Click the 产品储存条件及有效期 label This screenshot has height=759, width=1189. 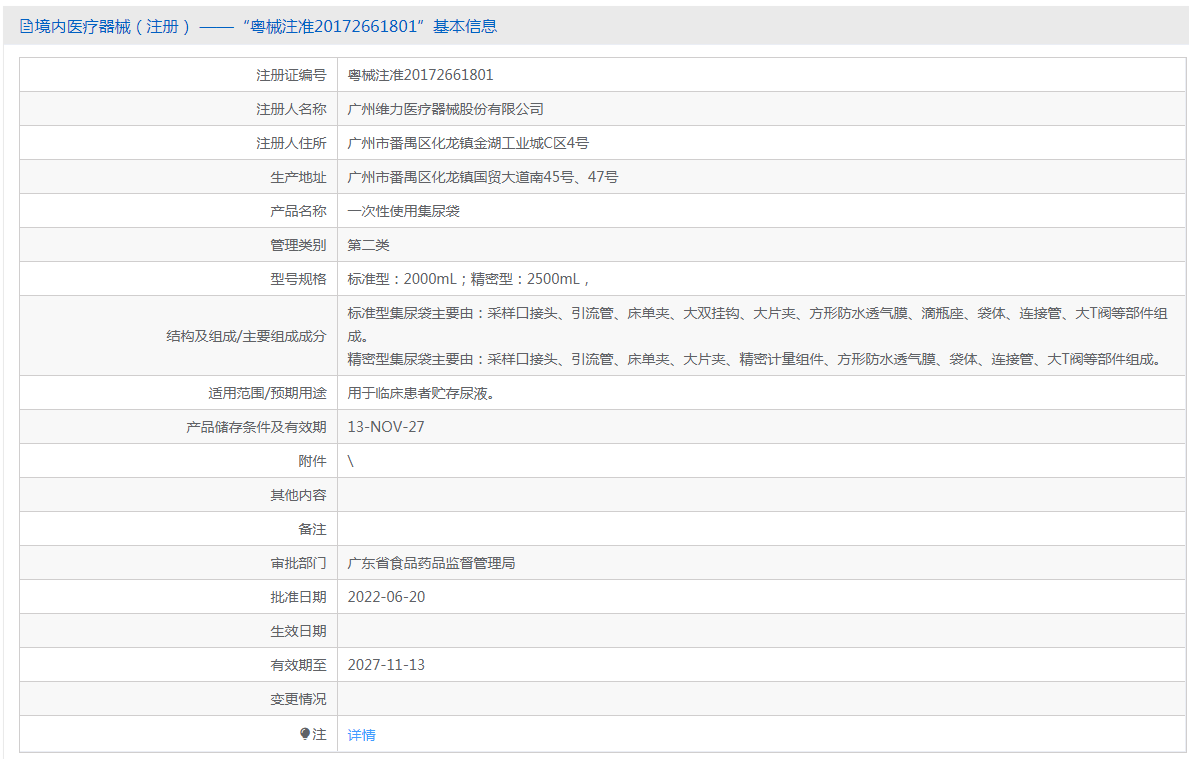coord(256,428)
